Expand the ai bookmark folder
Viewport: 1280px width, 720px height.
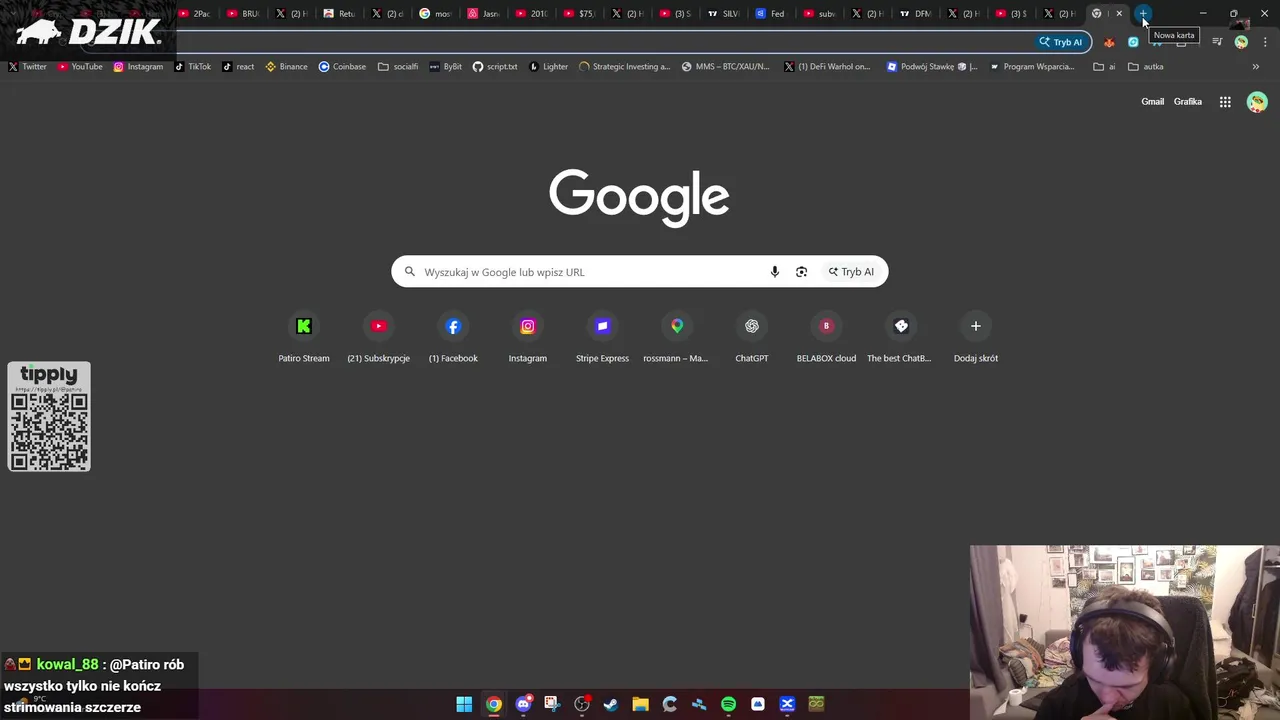click(1105, 67)
